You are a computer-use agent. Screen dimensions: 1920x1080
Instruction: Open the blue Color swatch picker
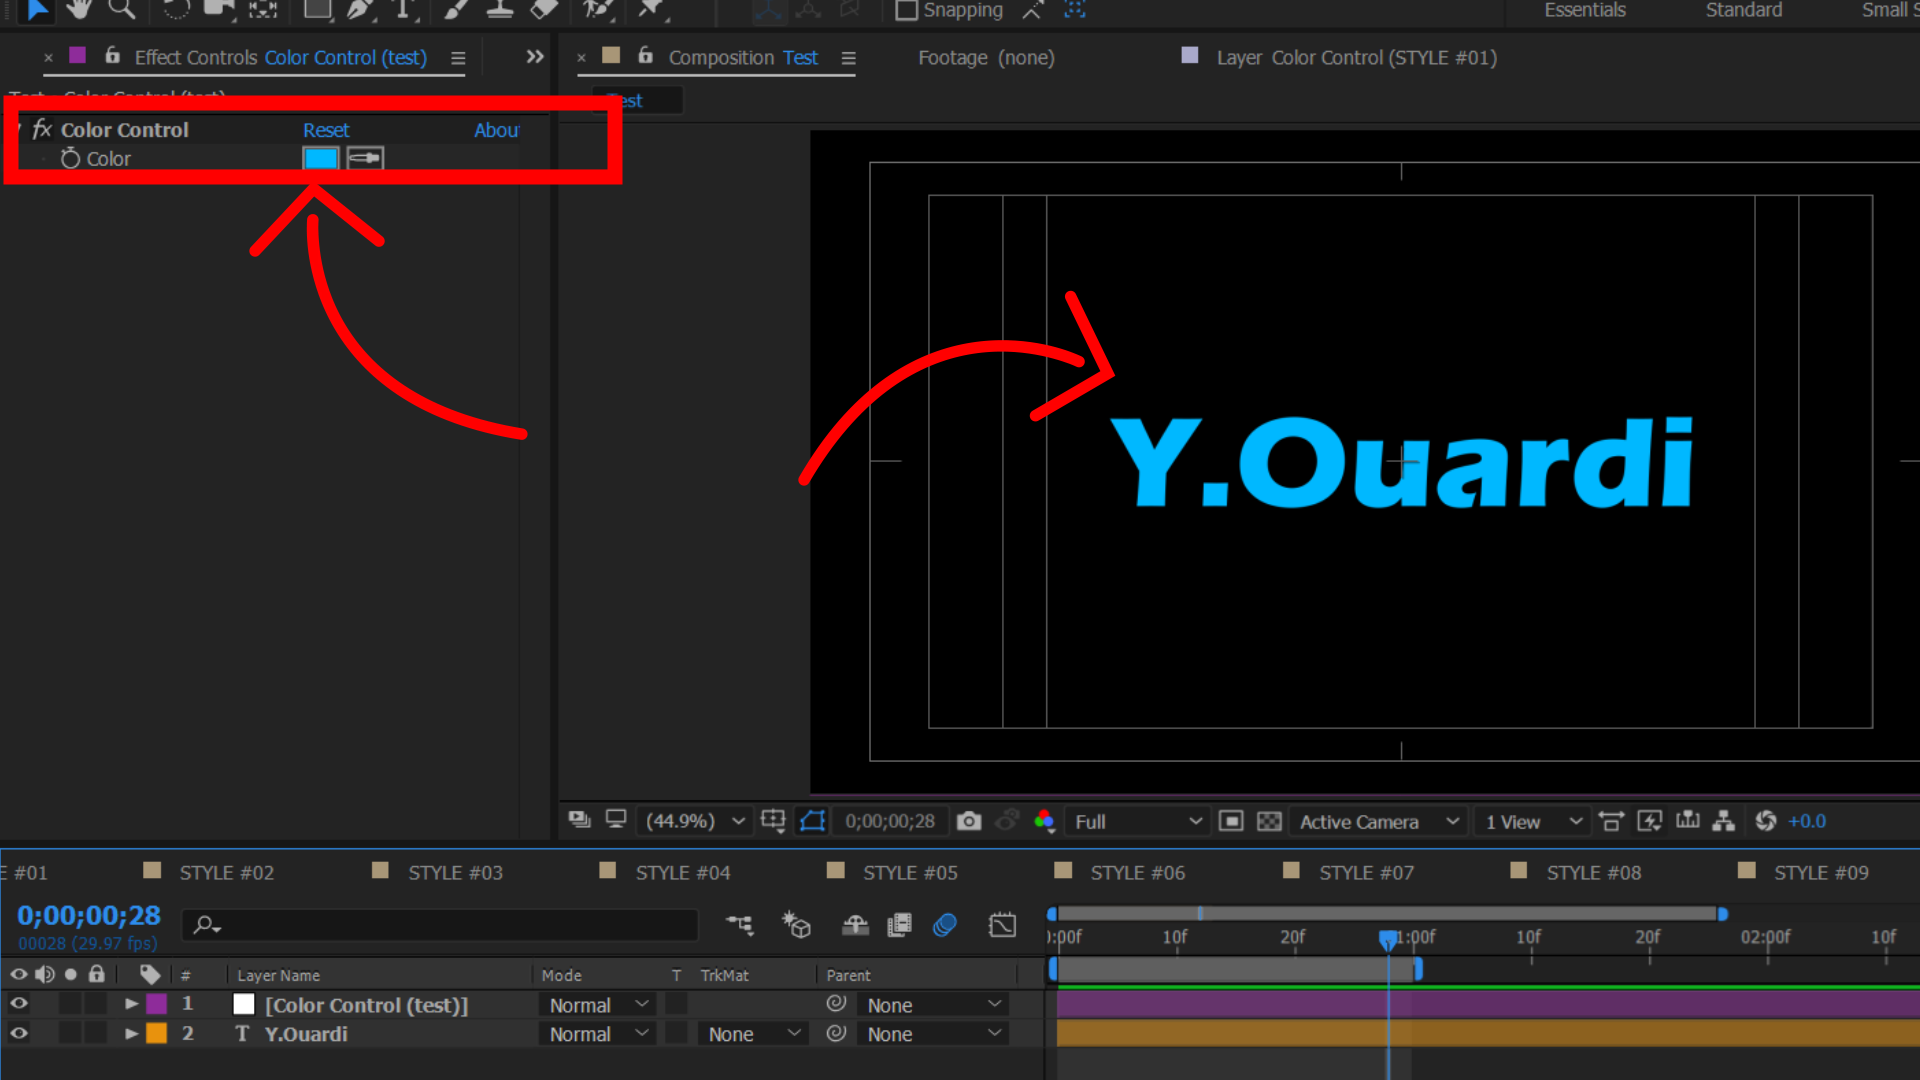tap(320, 158)
